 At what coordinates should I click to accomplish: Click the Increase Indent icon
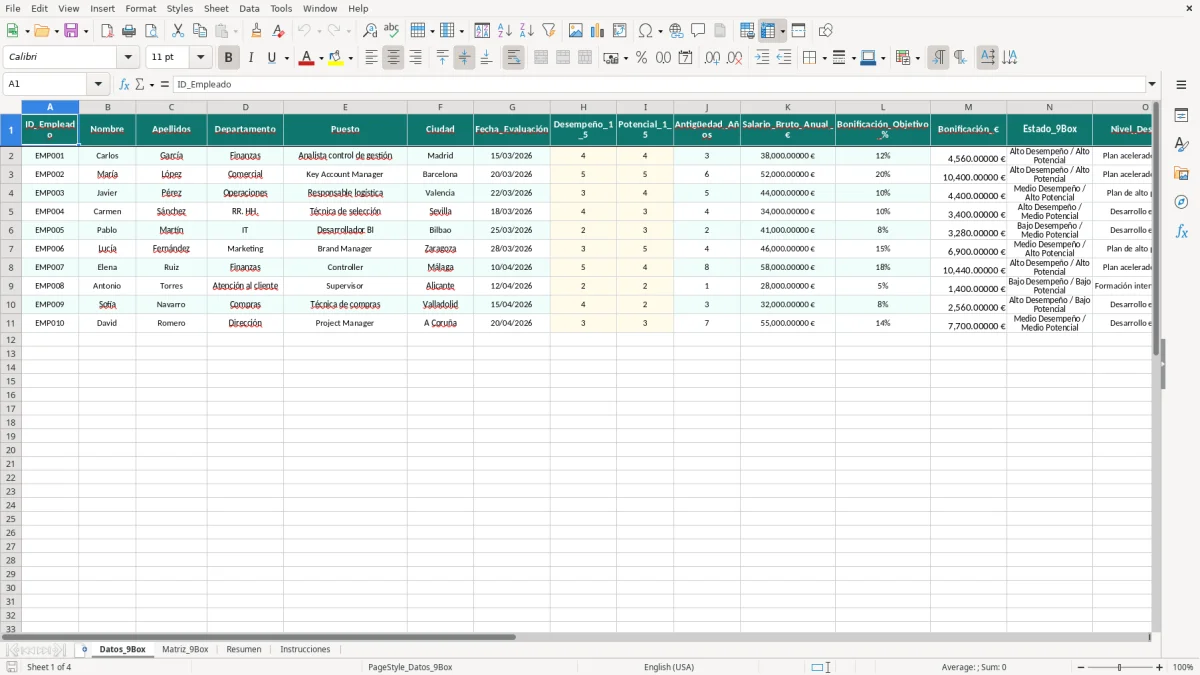tap(762, 58)
